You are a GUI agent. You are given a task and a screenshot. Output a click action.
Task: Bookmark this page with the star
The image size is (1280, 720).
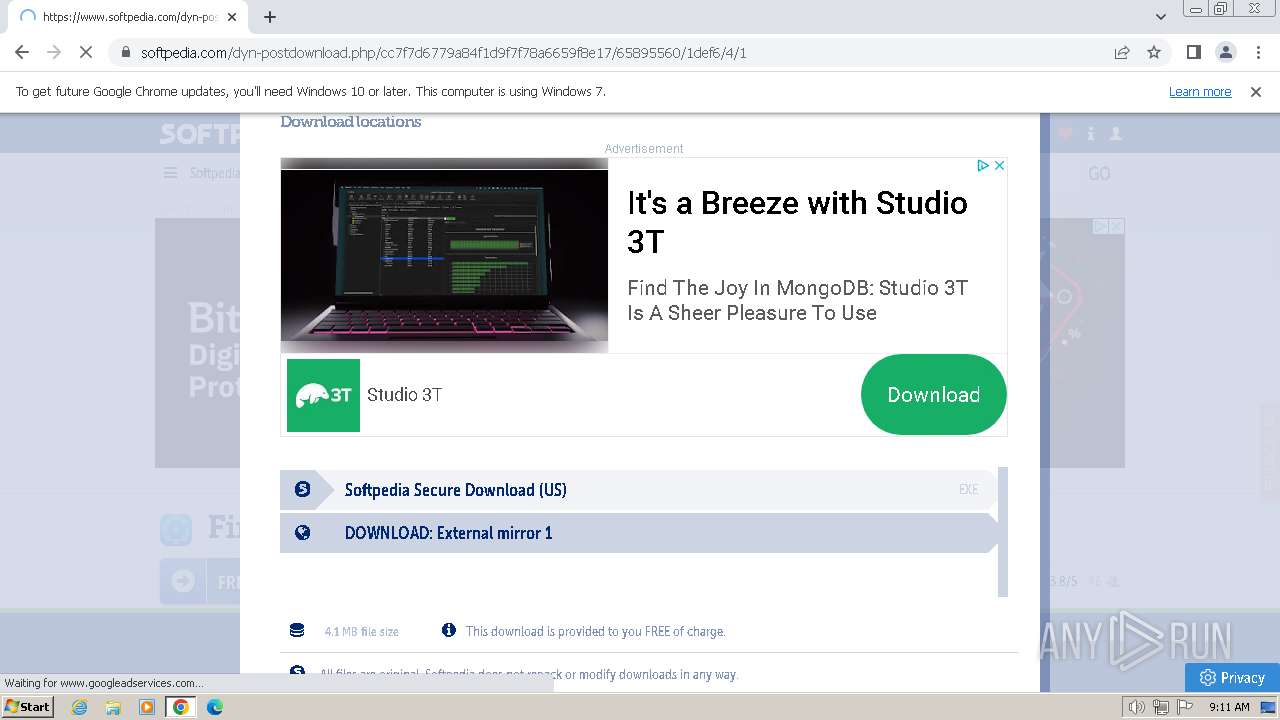pos(1154,53)
